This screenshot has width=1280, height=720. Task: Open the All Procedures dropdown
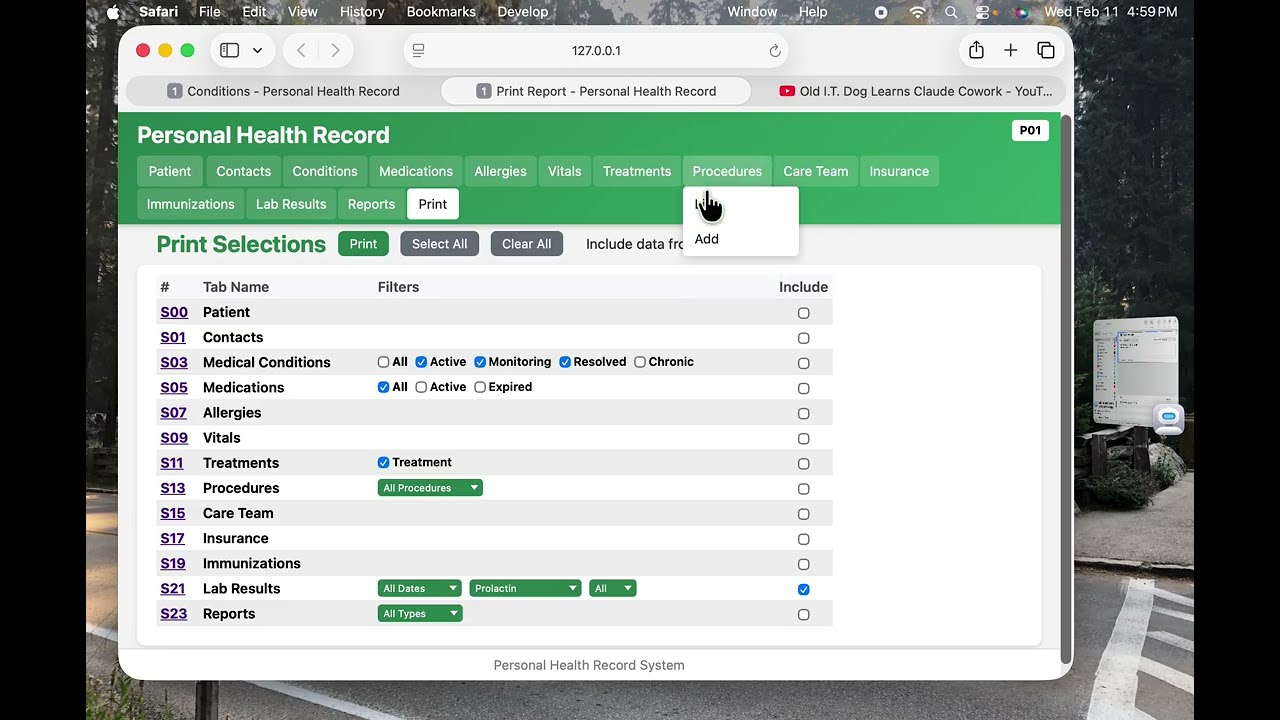click(430, 488)
